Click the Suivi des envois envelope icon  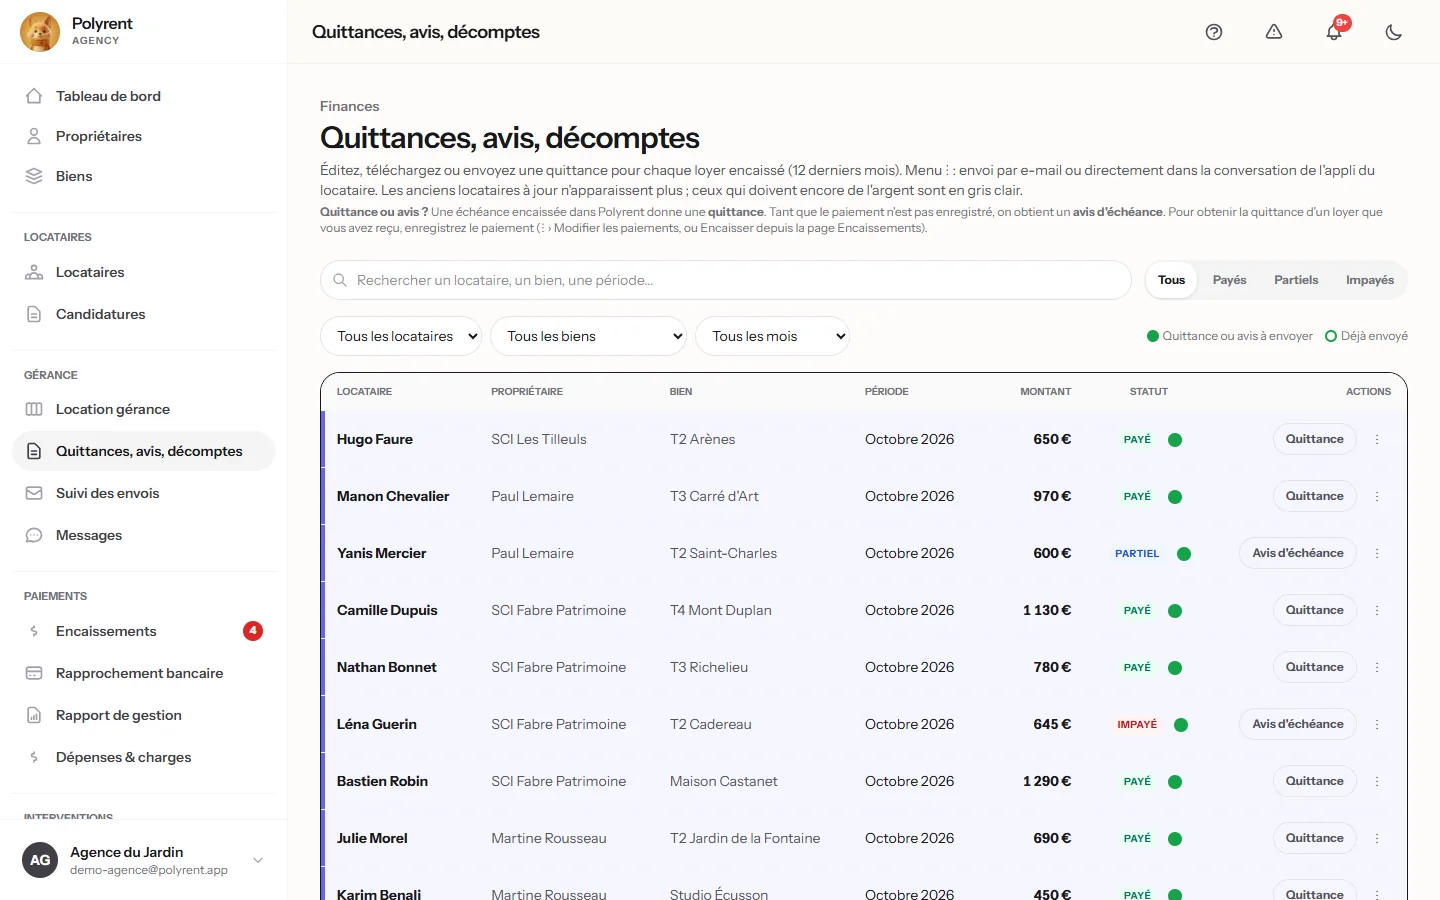tap(34, 493)
